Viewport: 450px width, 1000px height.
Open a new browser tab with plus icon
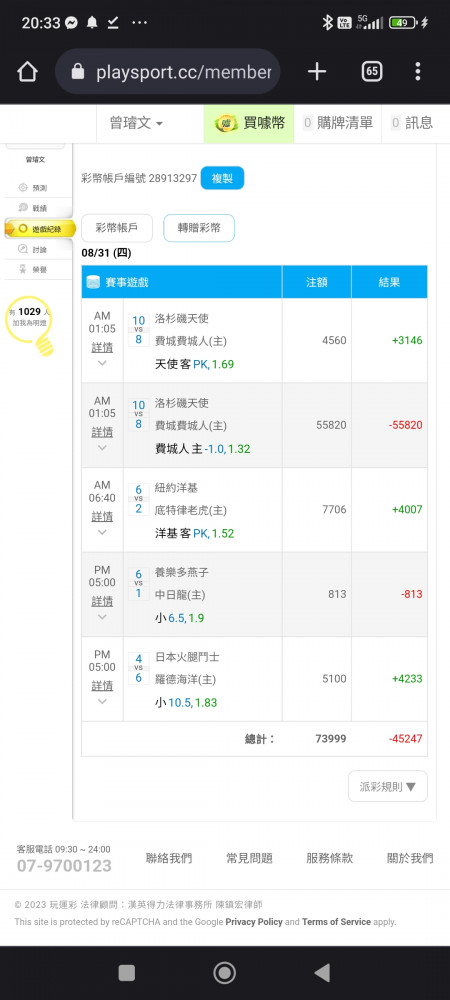(x=317, y=72)
